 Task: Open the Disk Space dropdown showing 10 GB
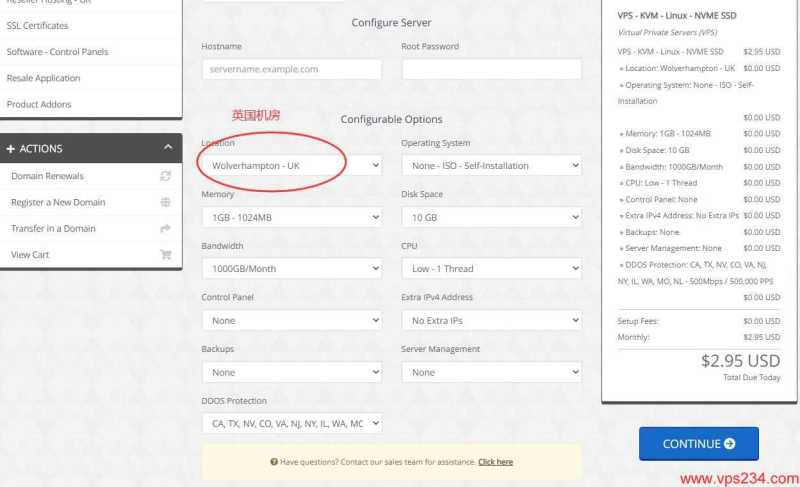point(491,218)
